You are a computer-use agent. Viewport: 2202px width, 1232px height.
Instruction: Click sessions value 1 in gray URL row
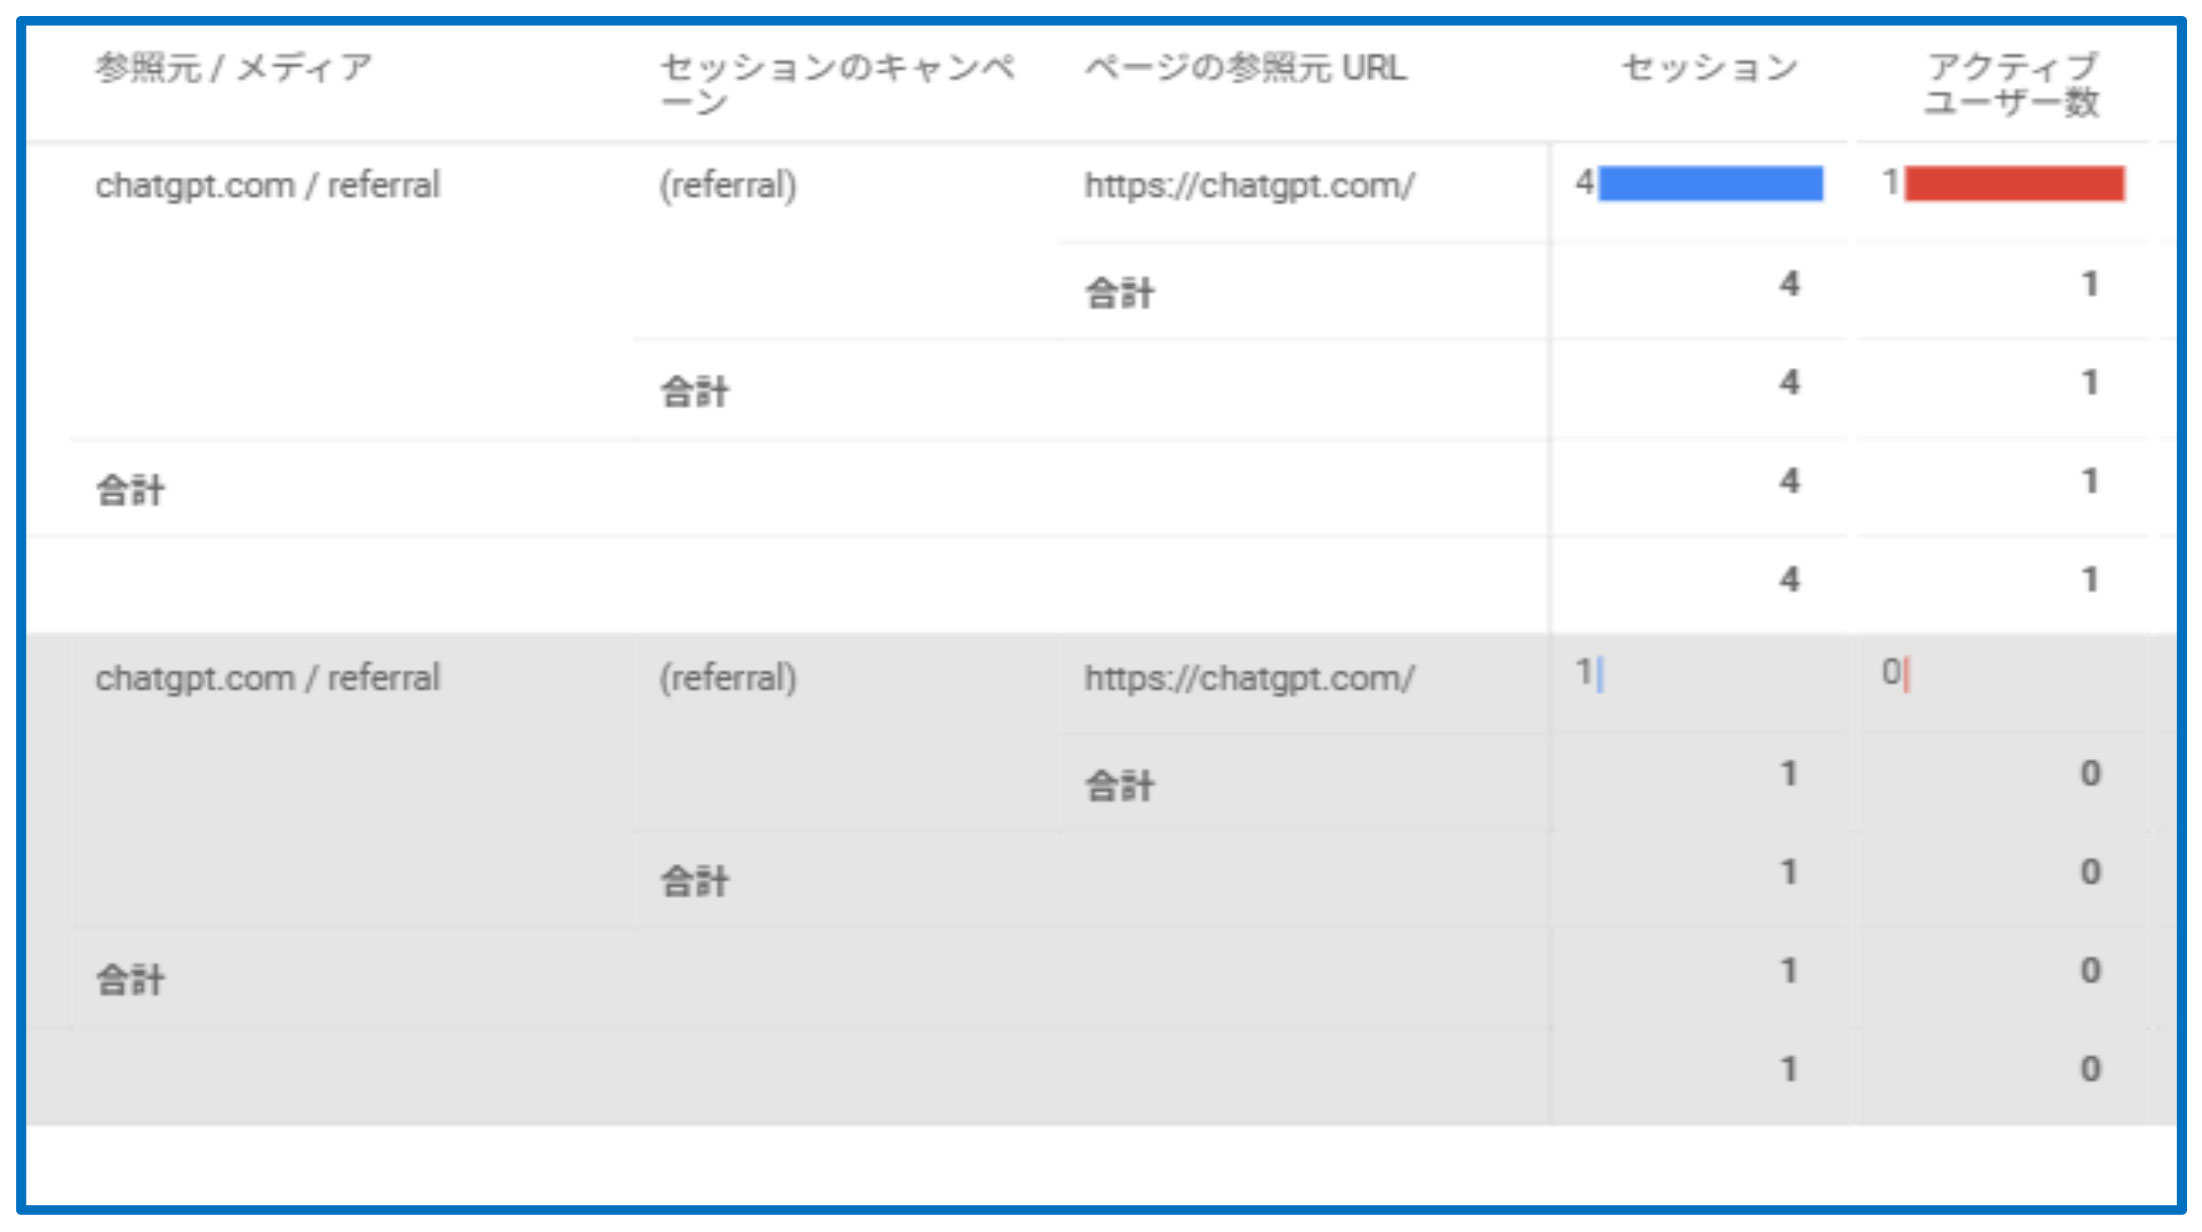click(1584, 673)
